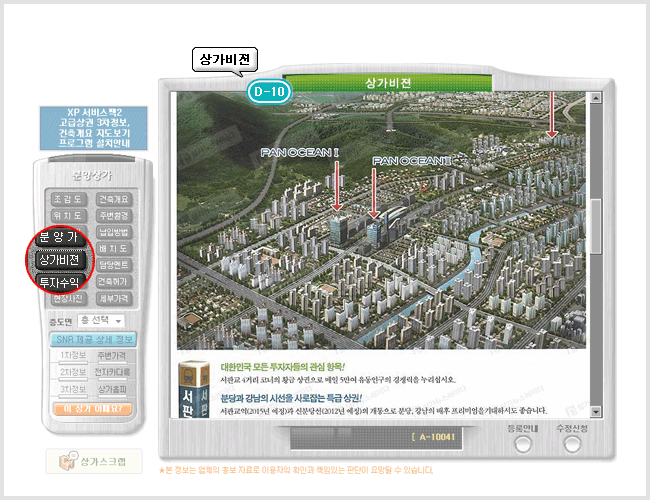Select the 상가비전 menu button

point(59,260)
